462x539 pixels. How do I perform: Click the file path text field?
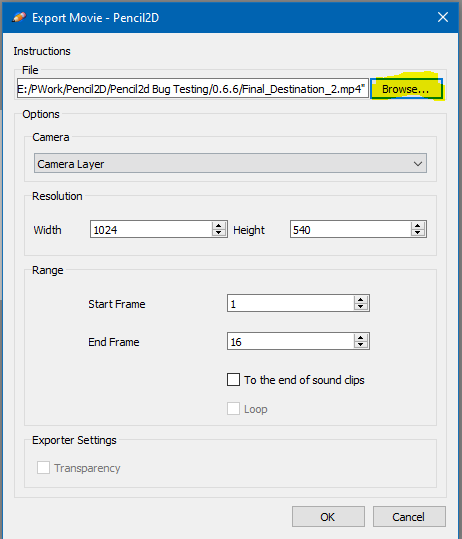click(193, 89)
